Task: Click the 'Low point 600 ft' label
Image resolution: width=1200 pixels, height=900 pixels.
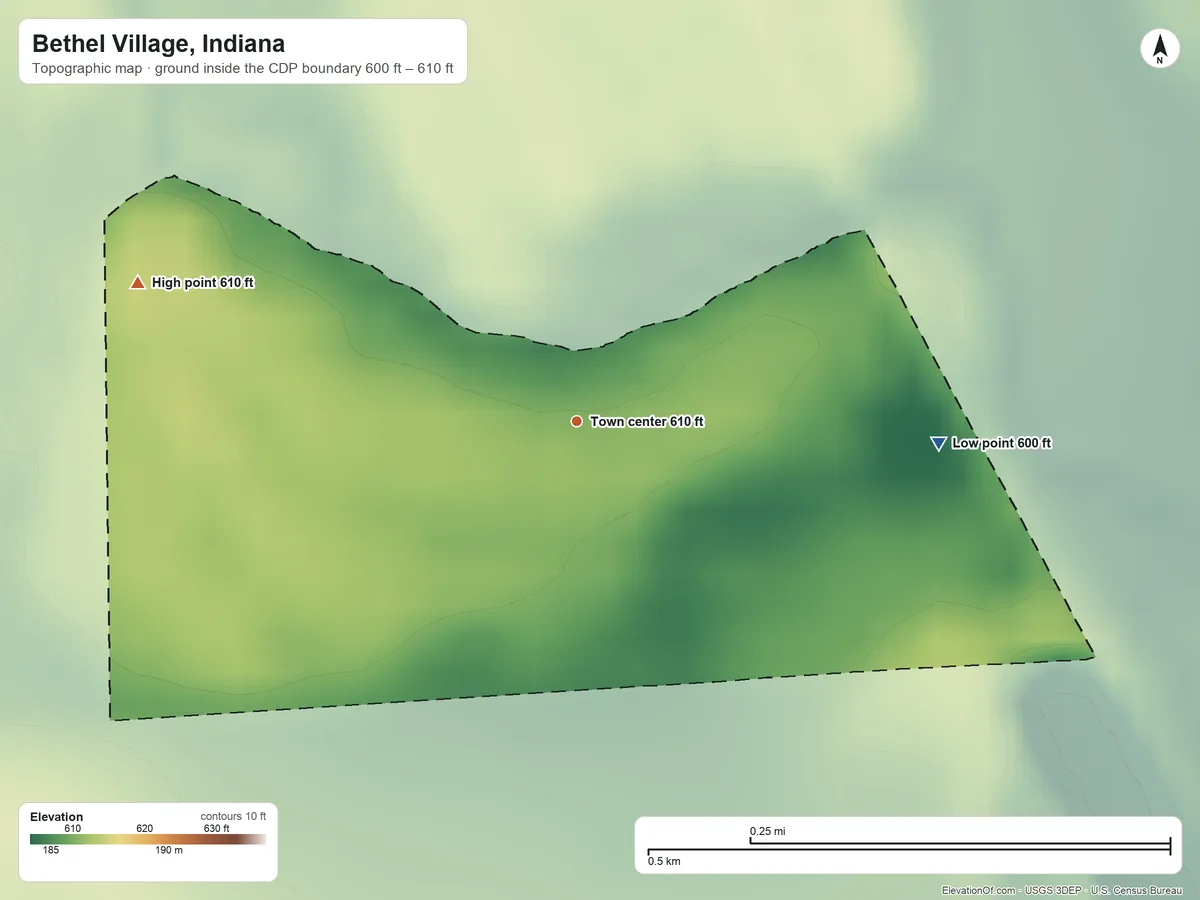Action: pyautogui.click(x=1001, y=443)
